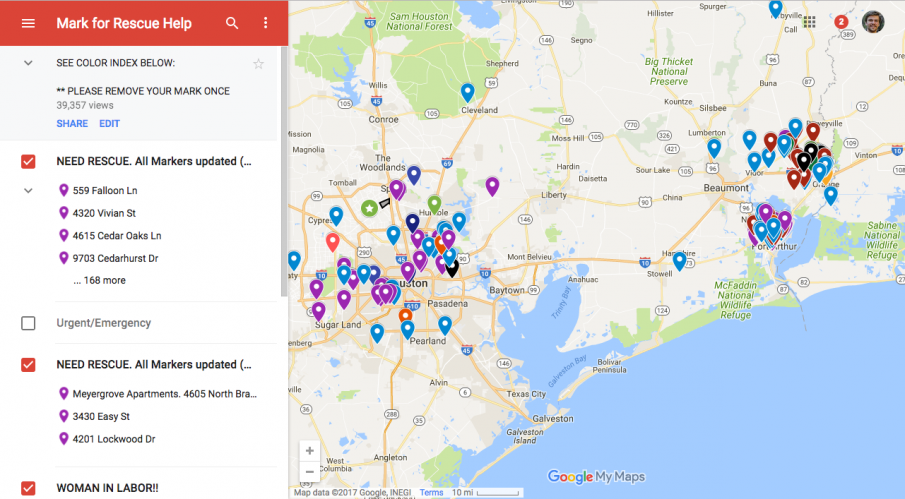Open the Terms link on the map

(431, 493)
